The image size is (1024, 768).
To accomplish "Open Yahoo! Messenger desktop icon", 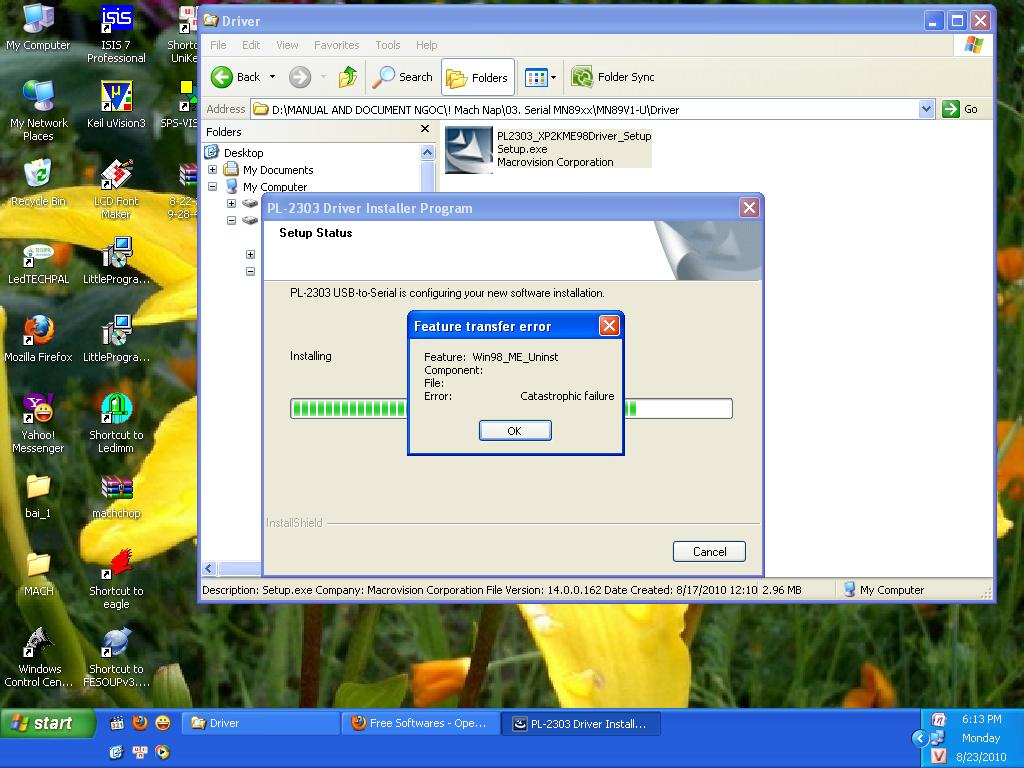I will [38, 423].
